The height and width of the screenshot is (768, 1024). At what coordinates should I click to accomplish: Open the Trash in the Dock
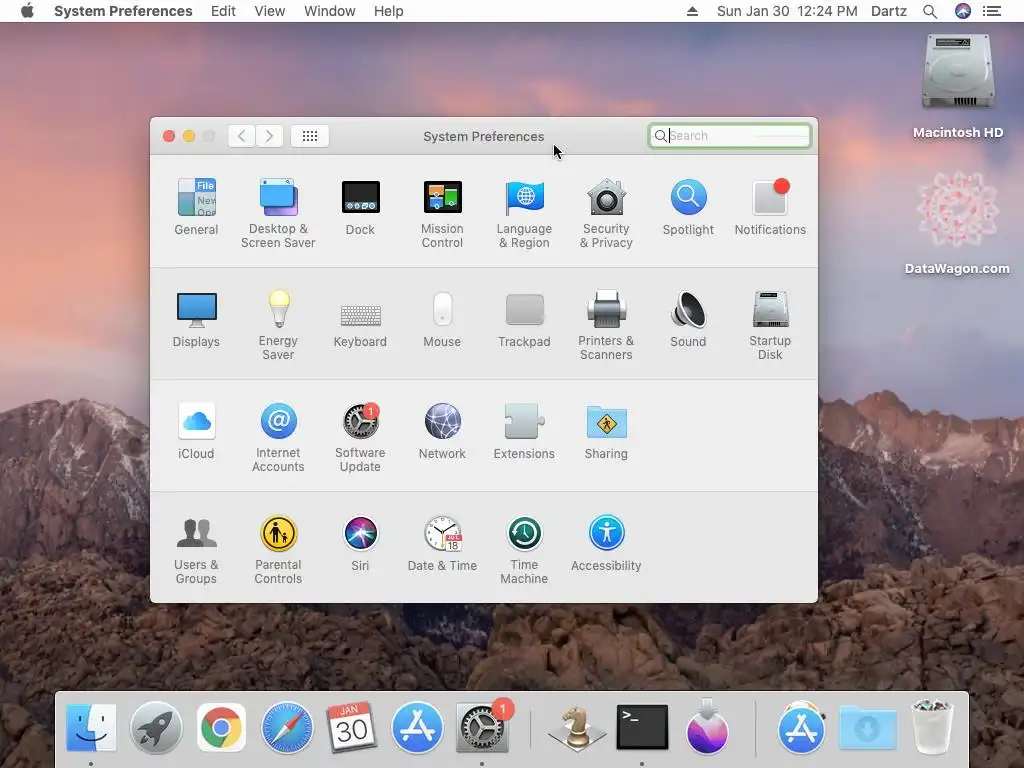(x=932, y=726)
